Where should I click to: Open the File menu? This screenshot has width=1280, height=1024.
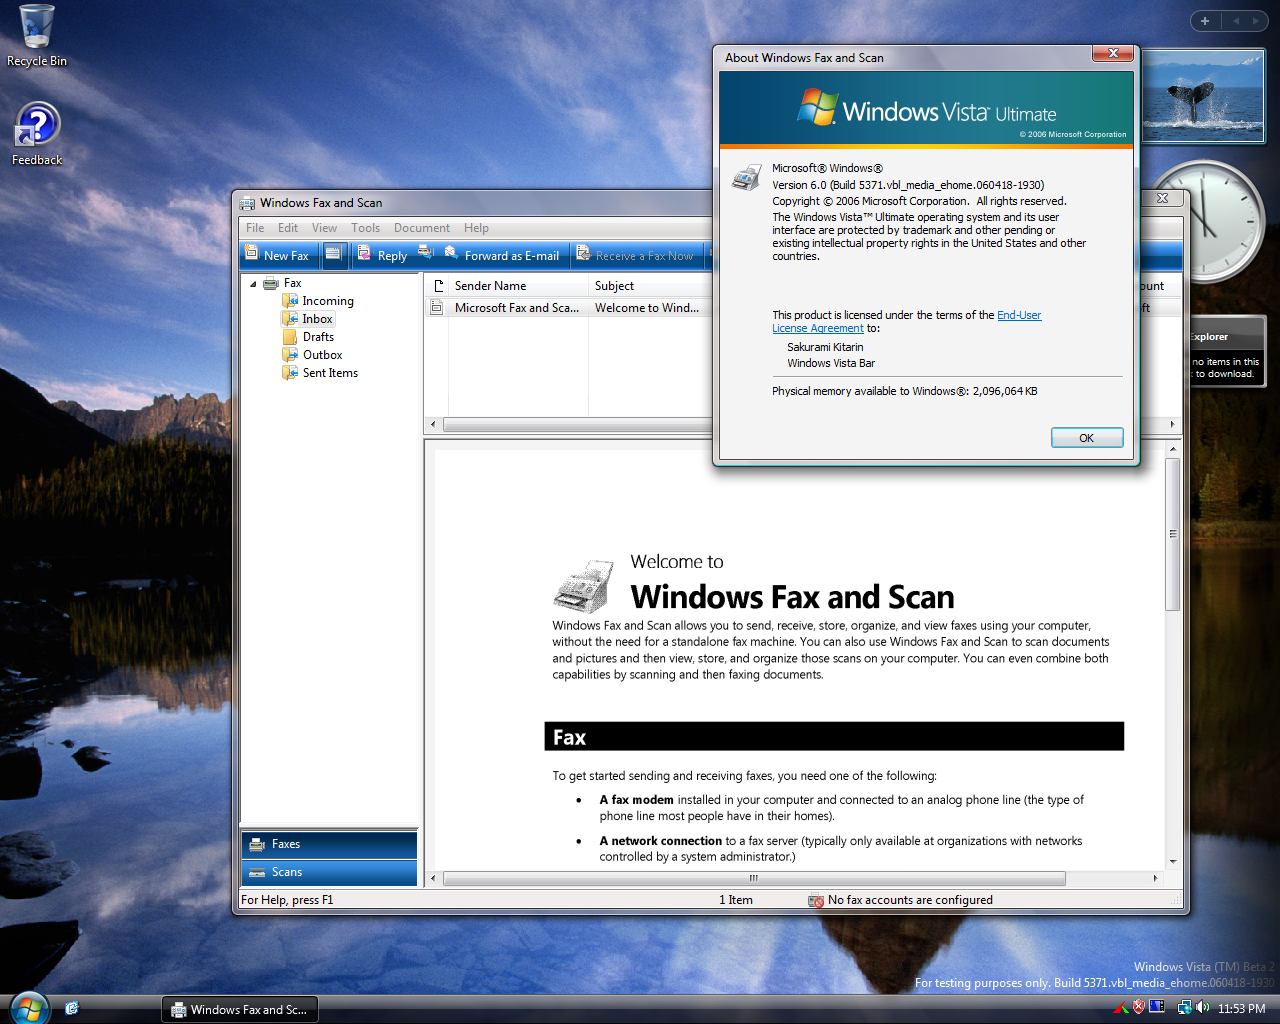point(255,228)
